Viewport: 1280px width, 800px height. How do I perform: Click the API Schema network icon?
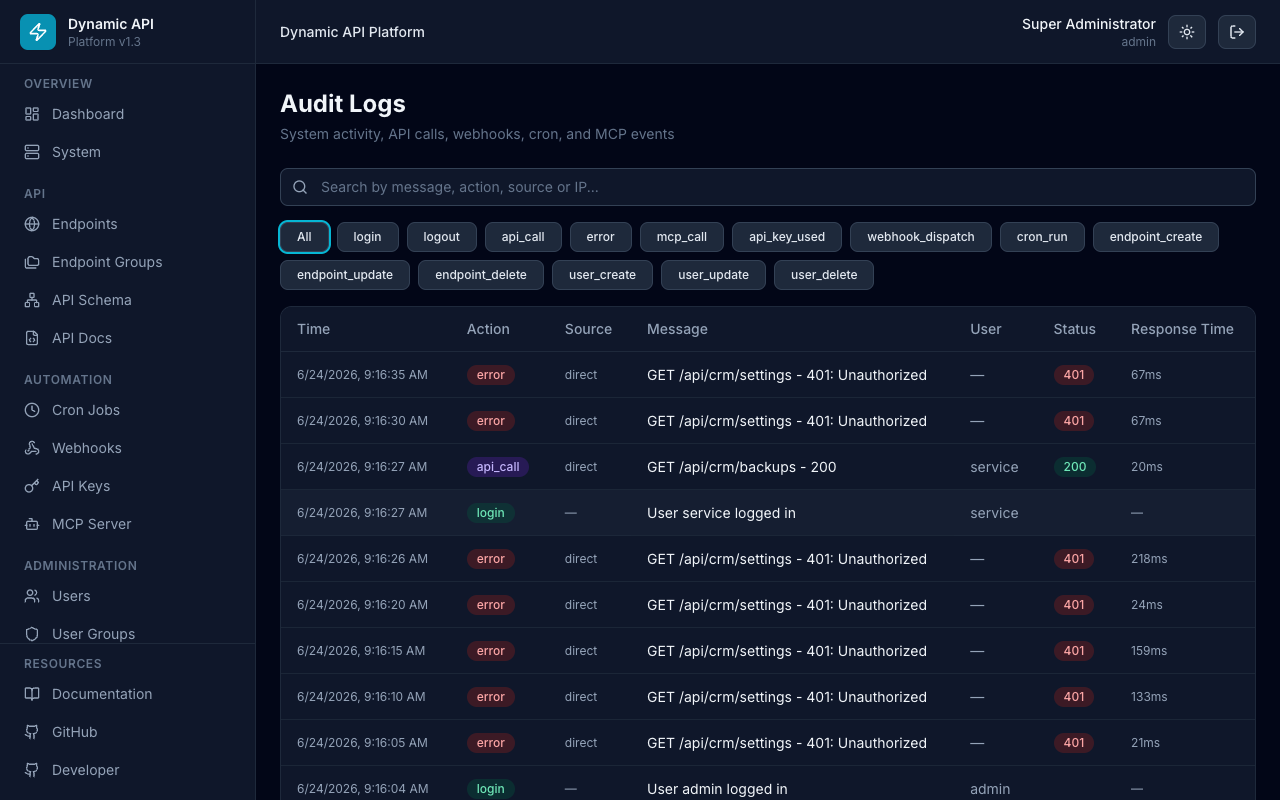[32, 300]
